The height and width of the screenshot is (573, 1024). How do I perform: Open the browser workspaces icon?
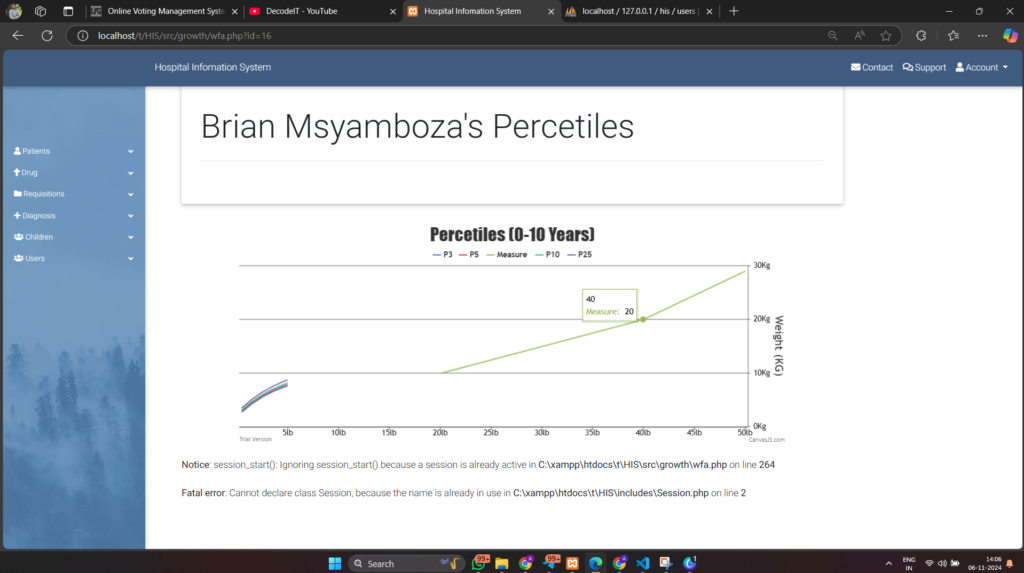40,11
